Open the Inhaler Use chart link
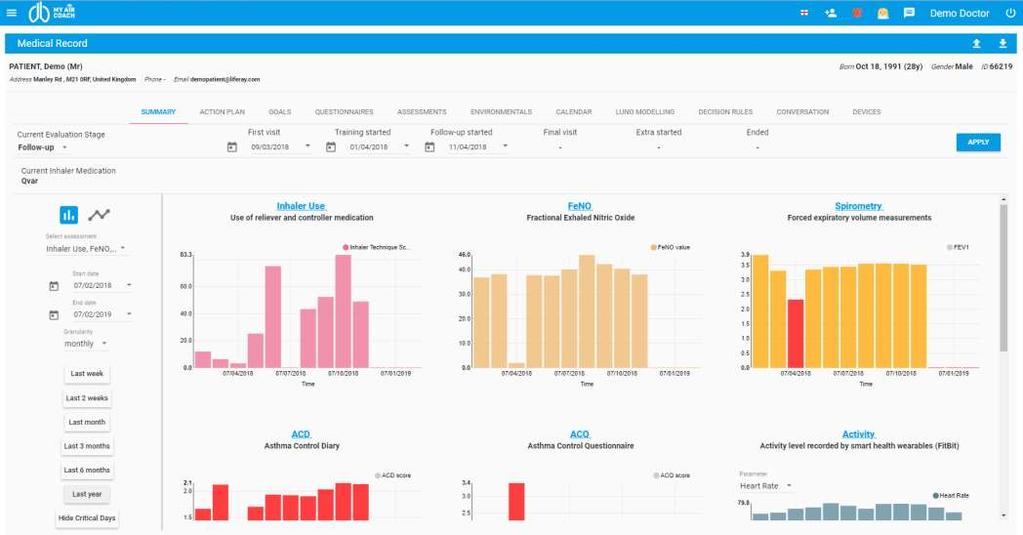1023x535 pixels. click(301, 206)
